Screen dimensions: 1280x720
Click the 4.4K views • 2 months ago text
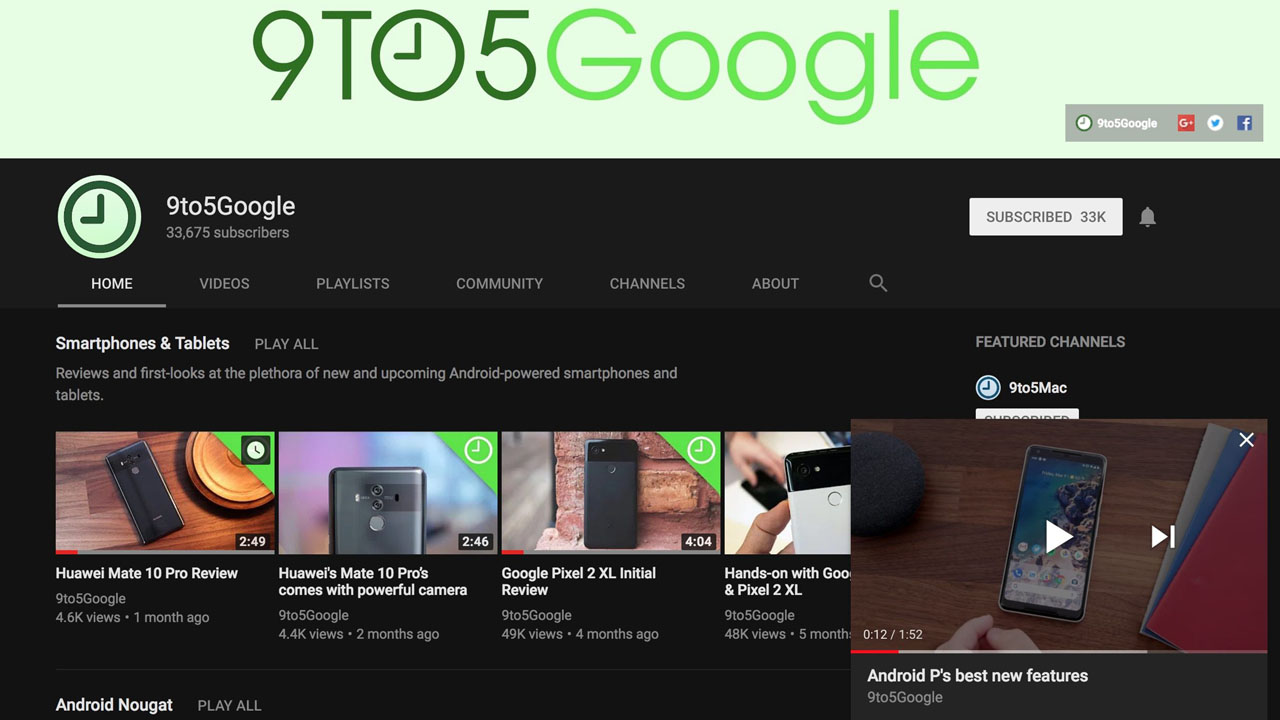tap(359, 634)
